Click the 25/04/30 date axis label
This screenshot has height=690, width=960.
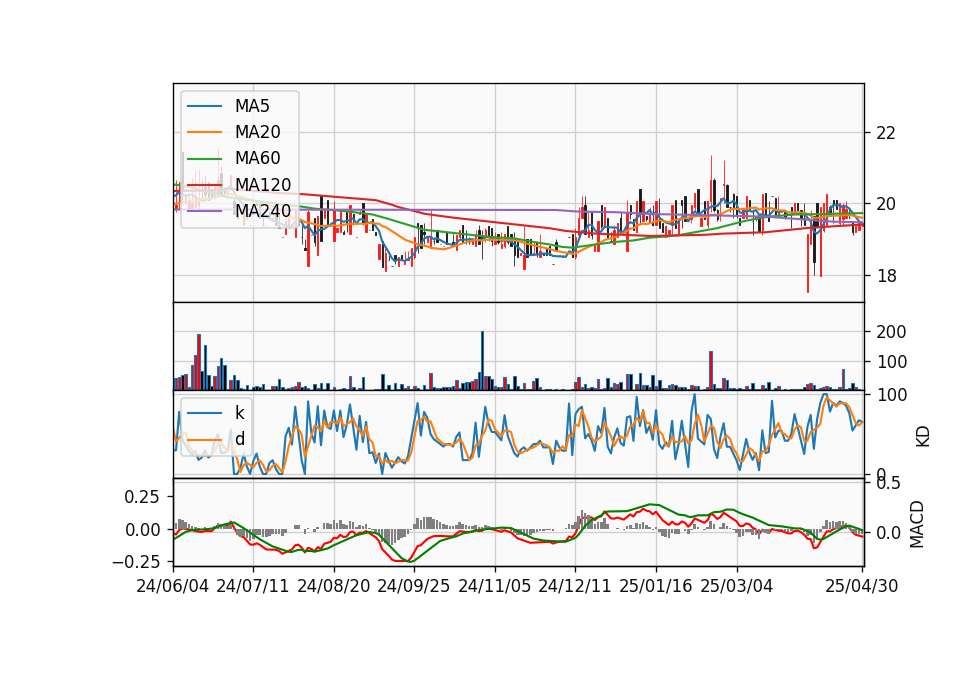(862, 586)
